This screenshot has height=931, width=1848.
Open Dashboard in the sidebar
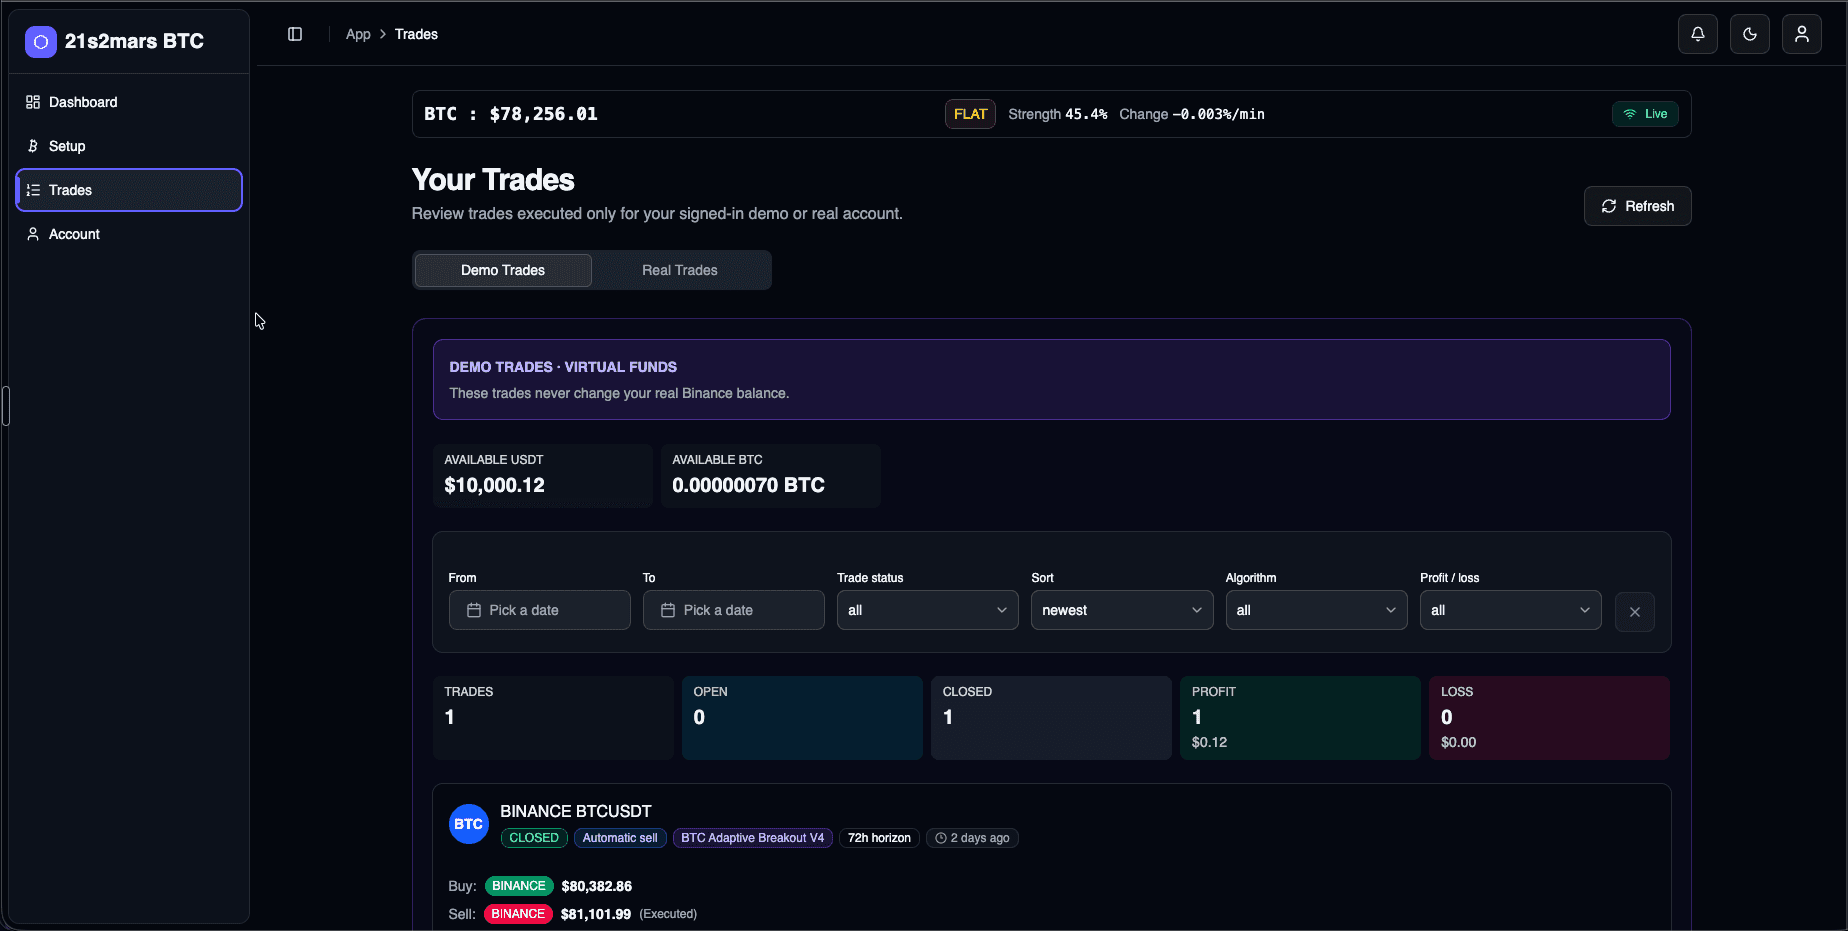129,102
